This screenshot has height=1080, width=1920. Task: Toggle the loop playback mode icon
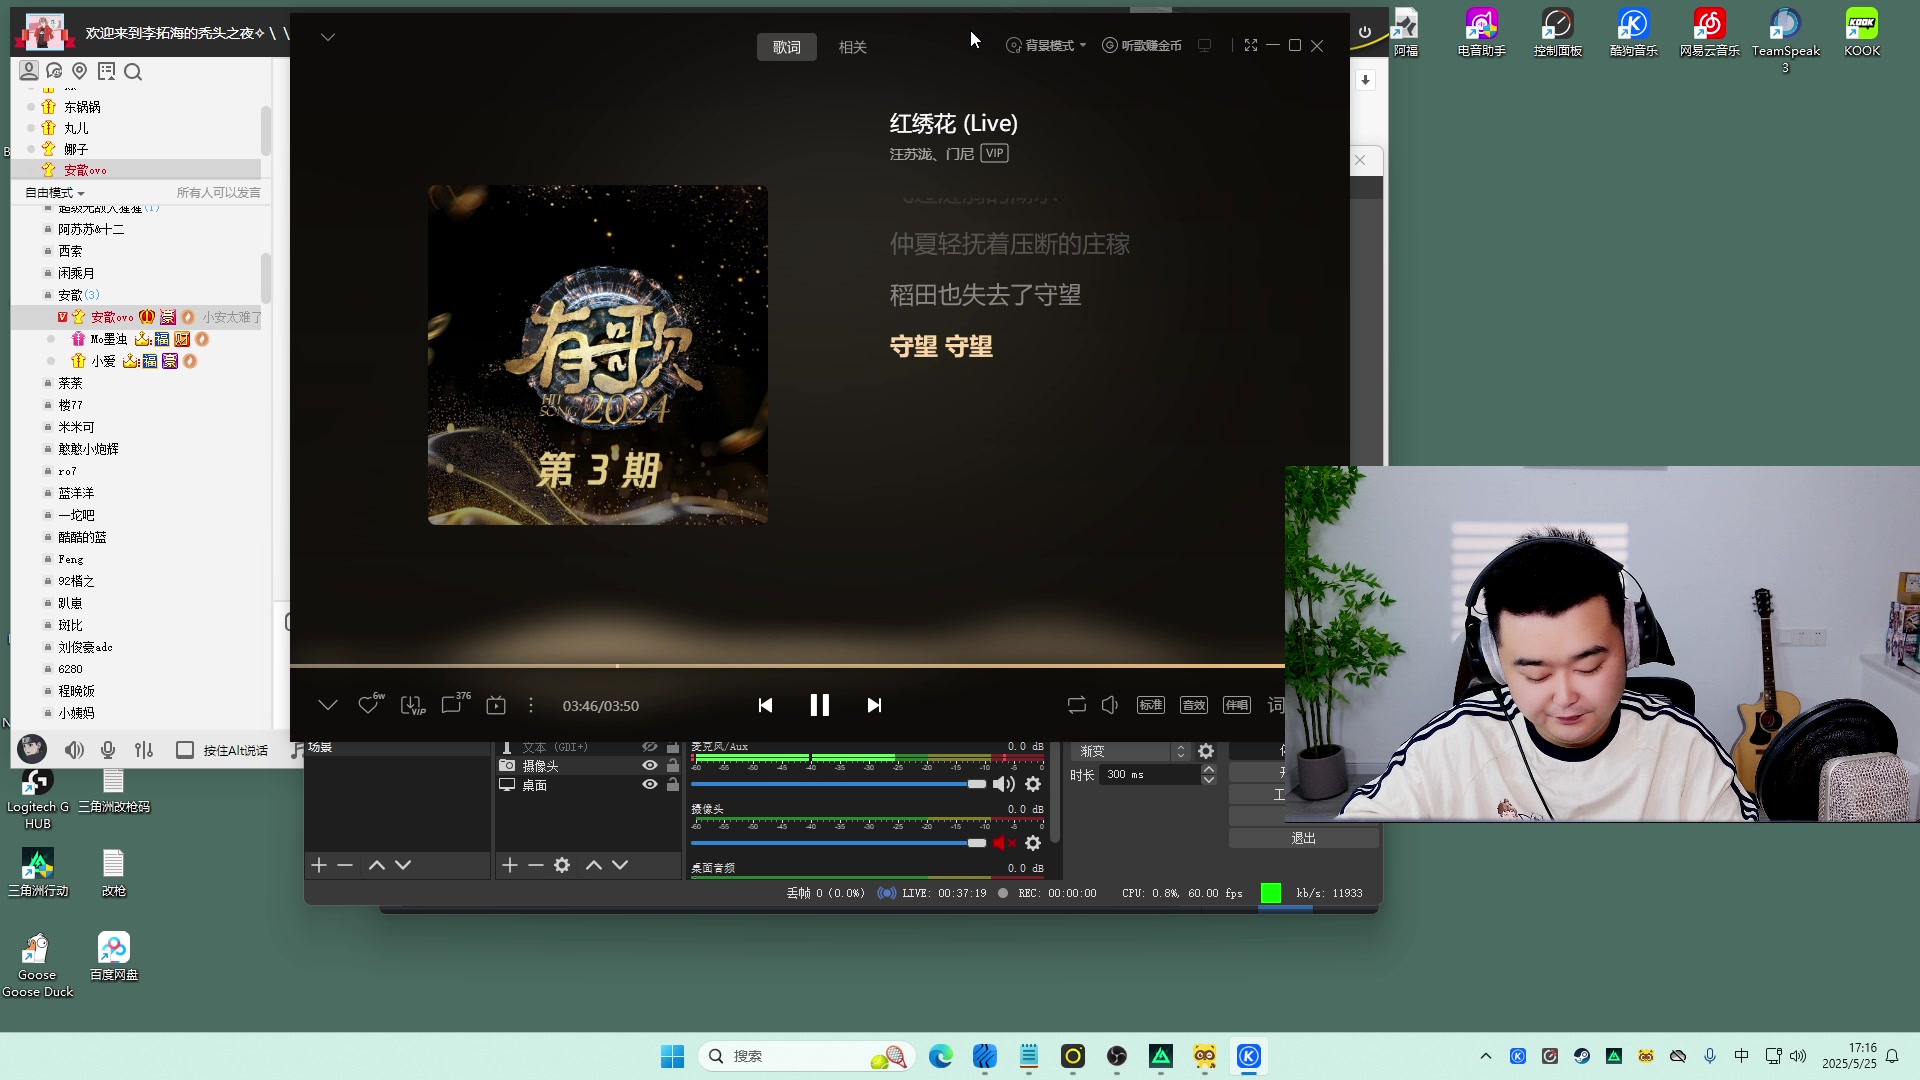coord(1076,705)
